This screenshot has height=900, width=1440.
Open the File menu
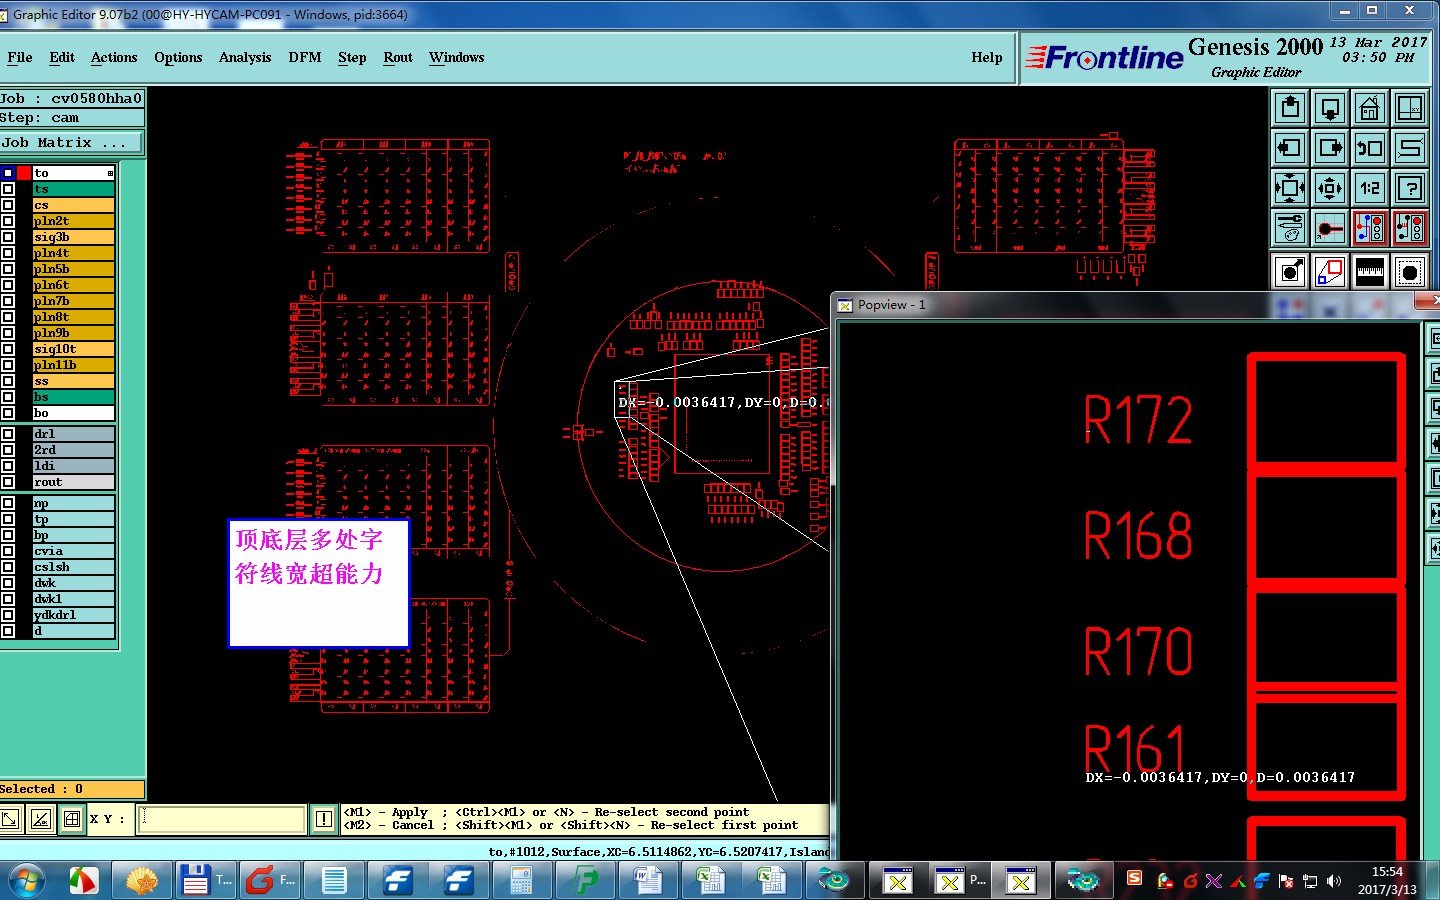click(20, 57)
